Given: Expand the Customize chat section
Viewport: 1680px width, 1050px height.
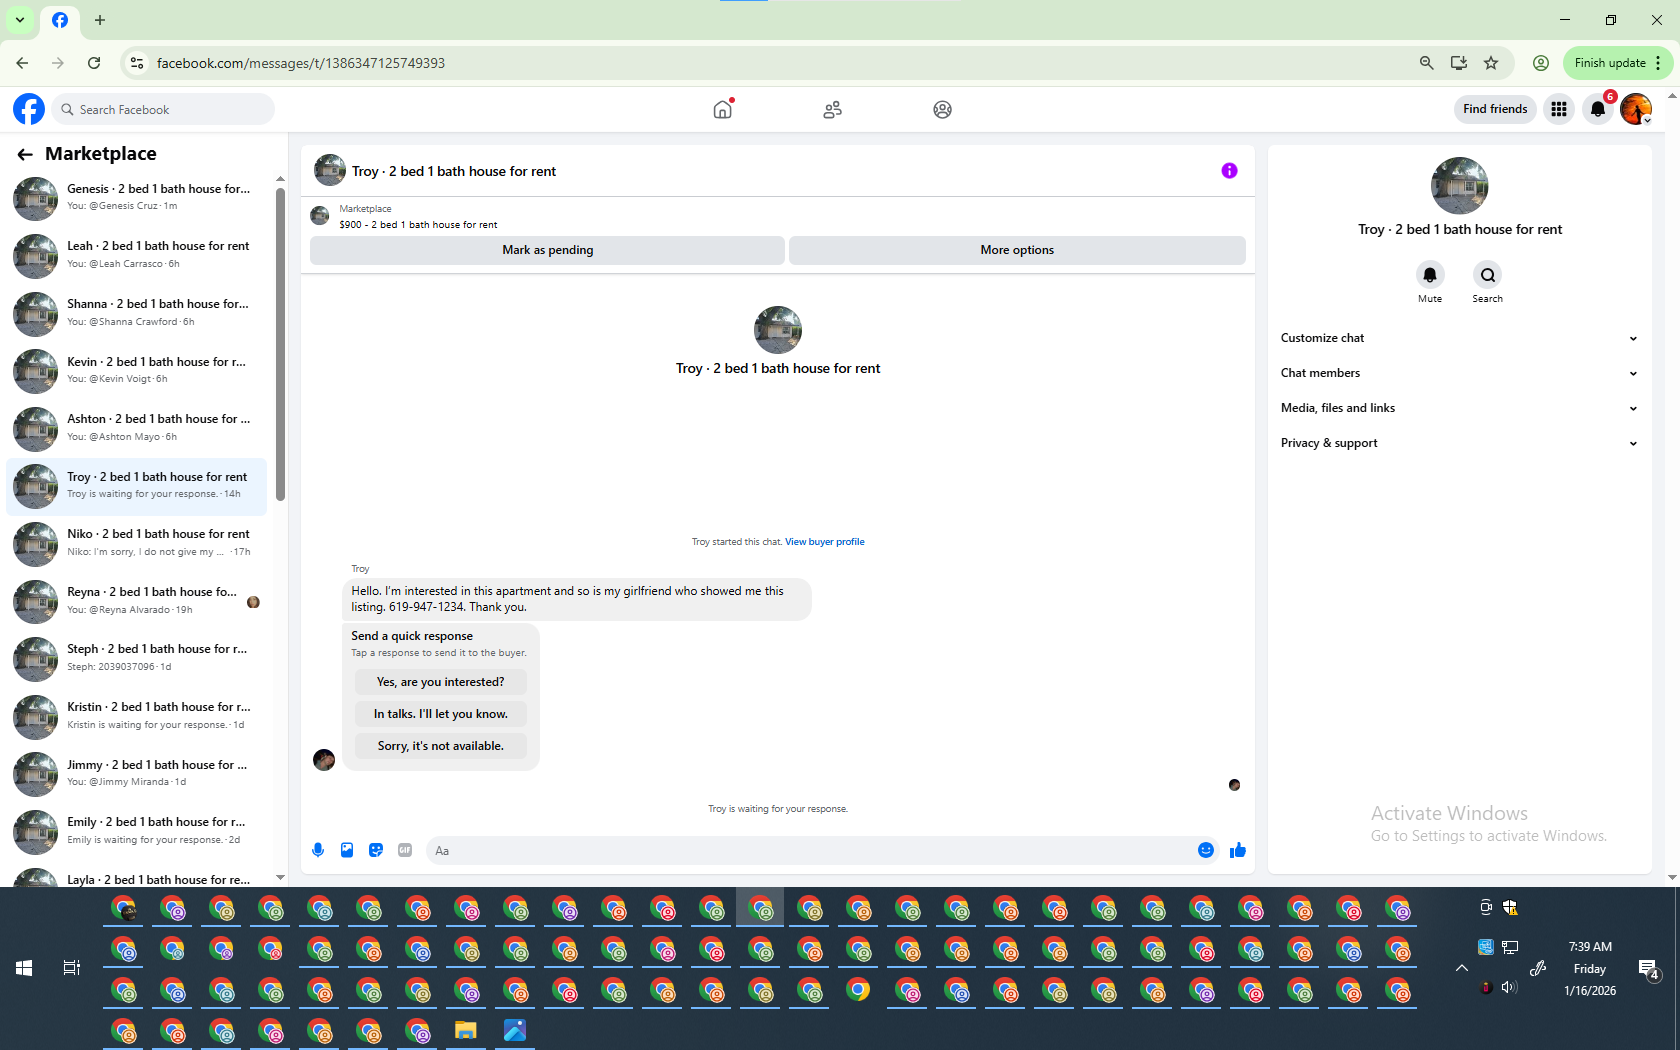Looking at the screenshot, I should [x=1459, y=338].
